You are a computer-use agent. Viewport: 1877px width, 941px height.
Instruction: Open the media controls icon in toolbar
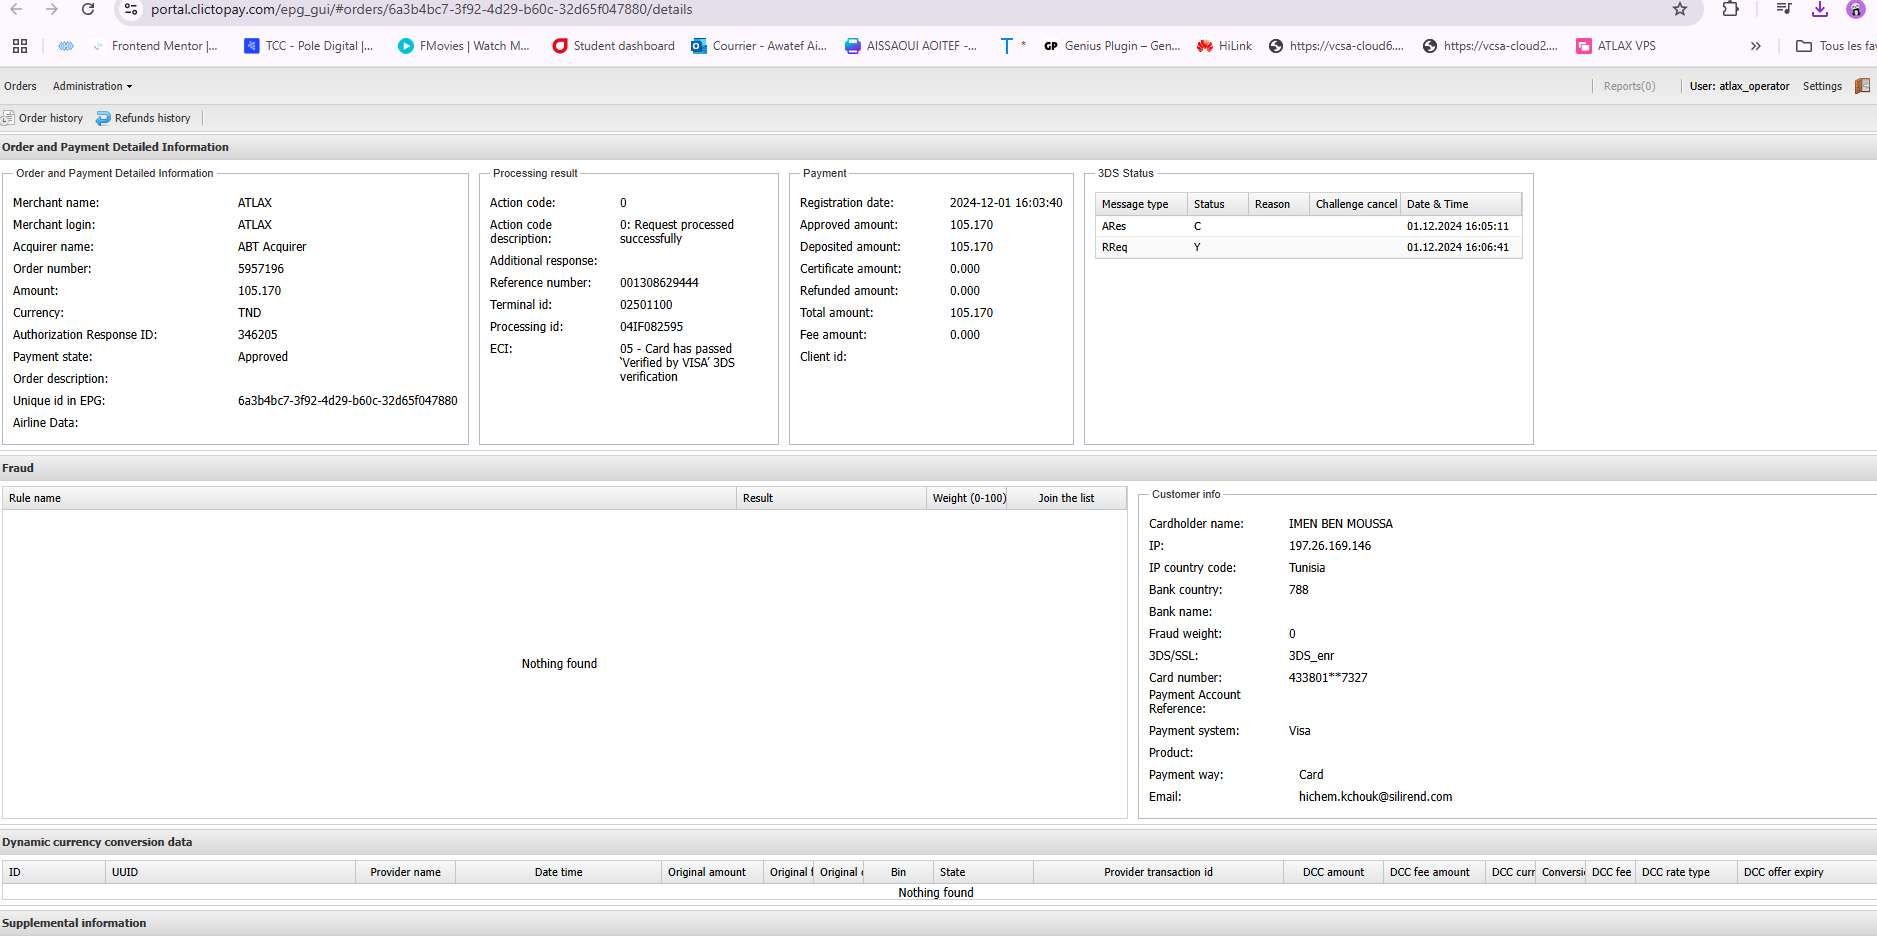pos(1783,9)
